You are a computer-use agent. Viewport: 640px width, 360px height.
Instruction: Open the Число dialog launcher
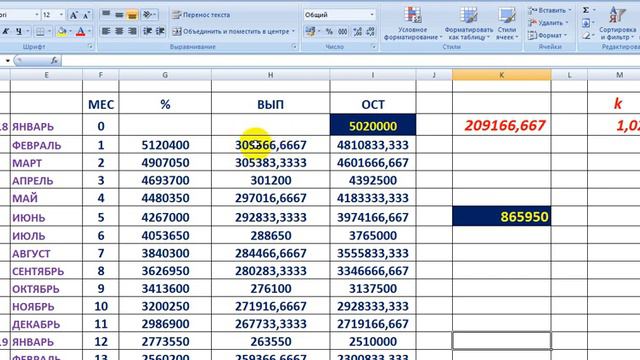[373, 47]
